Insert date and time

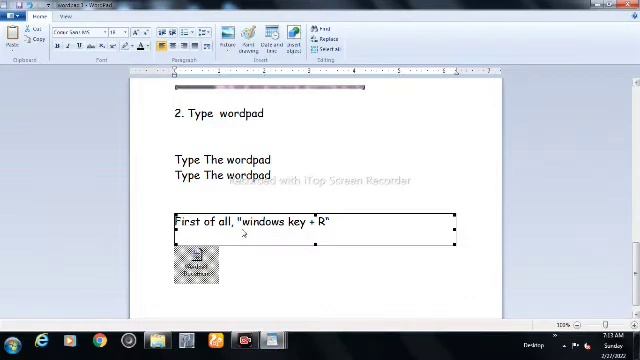coord(272,39)
